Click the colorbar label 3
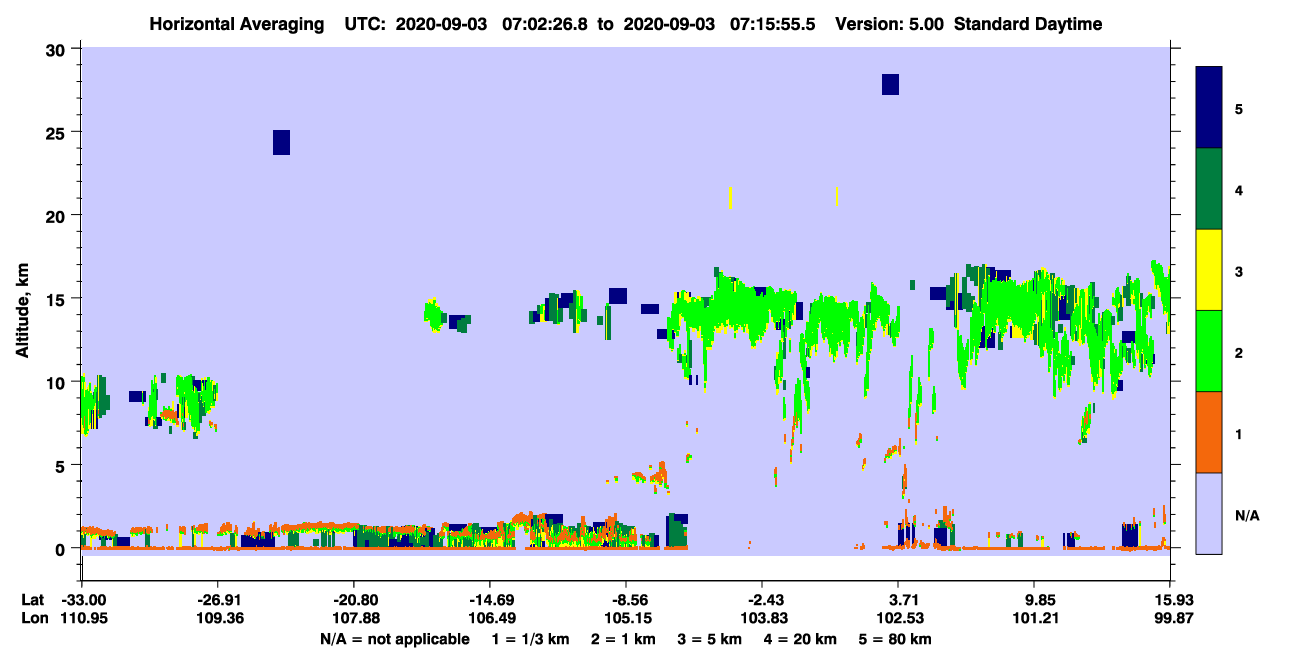Image resolution: width=1300 pixels, height=667 pixels. coord(1238,271)
